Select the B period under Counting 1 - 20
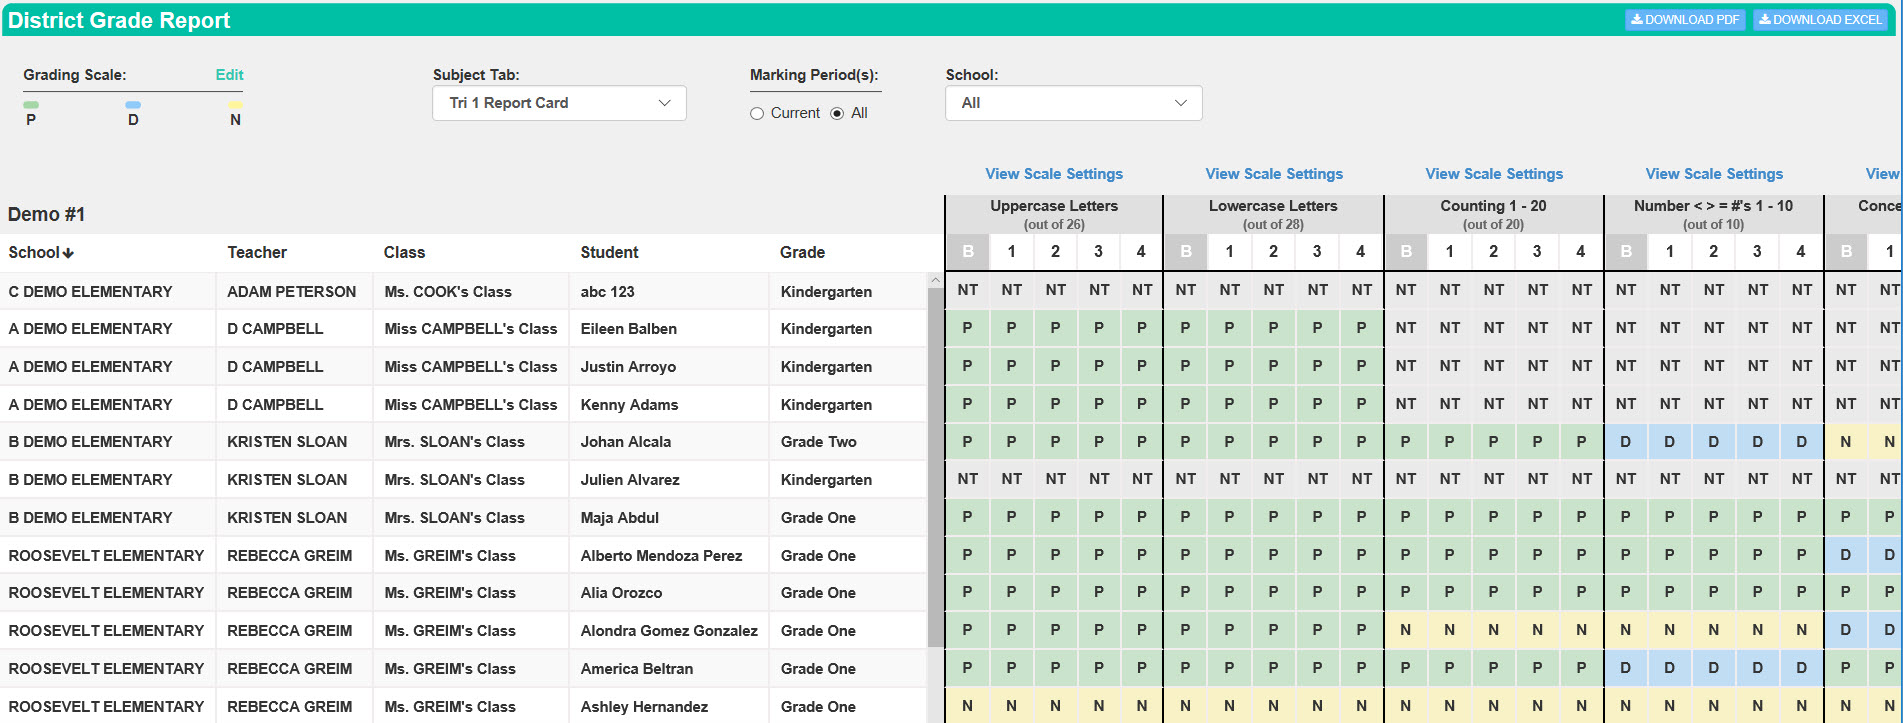 point(1406,252)
